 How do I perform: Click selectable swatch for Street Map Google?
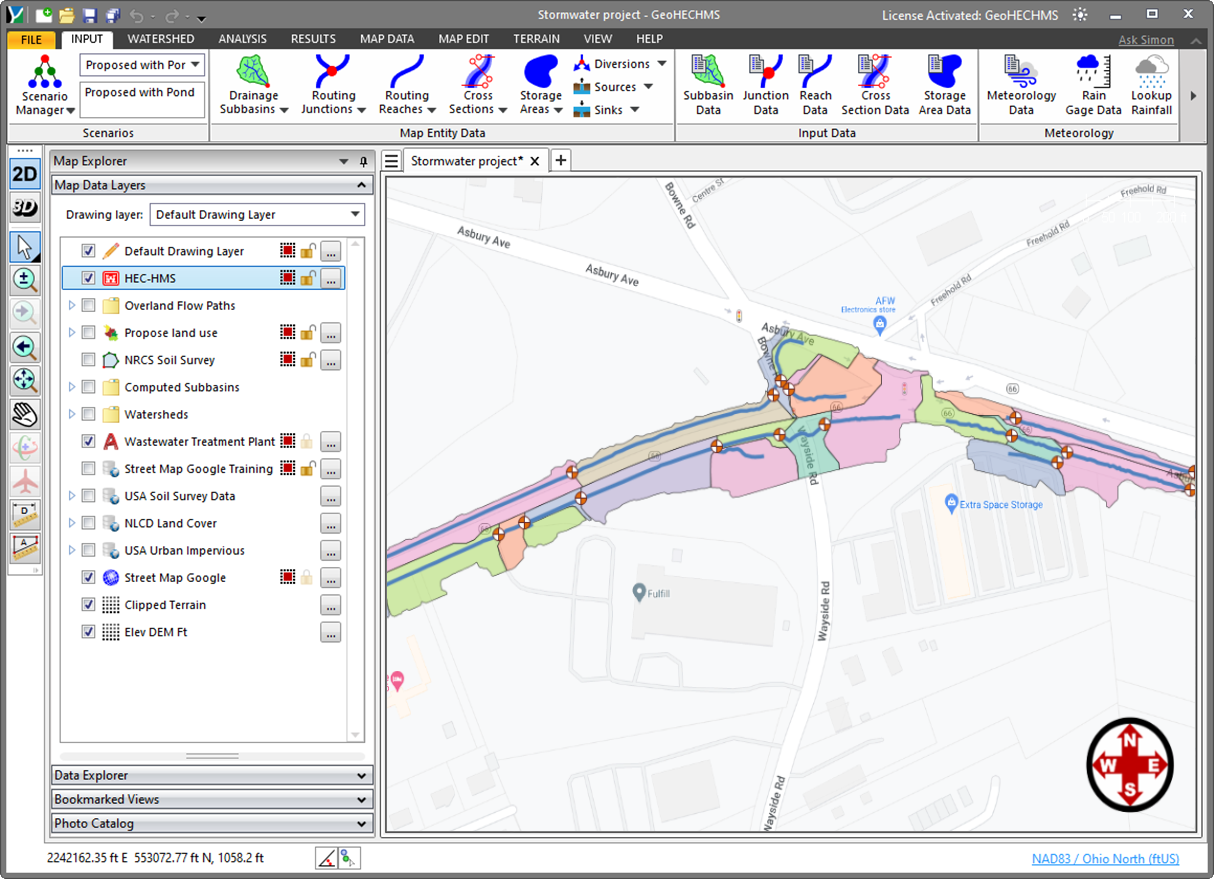pos(288,577)
